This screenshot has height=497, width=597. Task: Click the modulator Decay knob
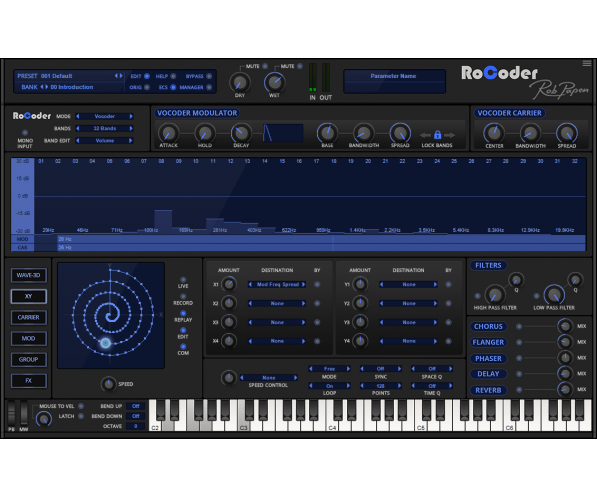(241, 133)
